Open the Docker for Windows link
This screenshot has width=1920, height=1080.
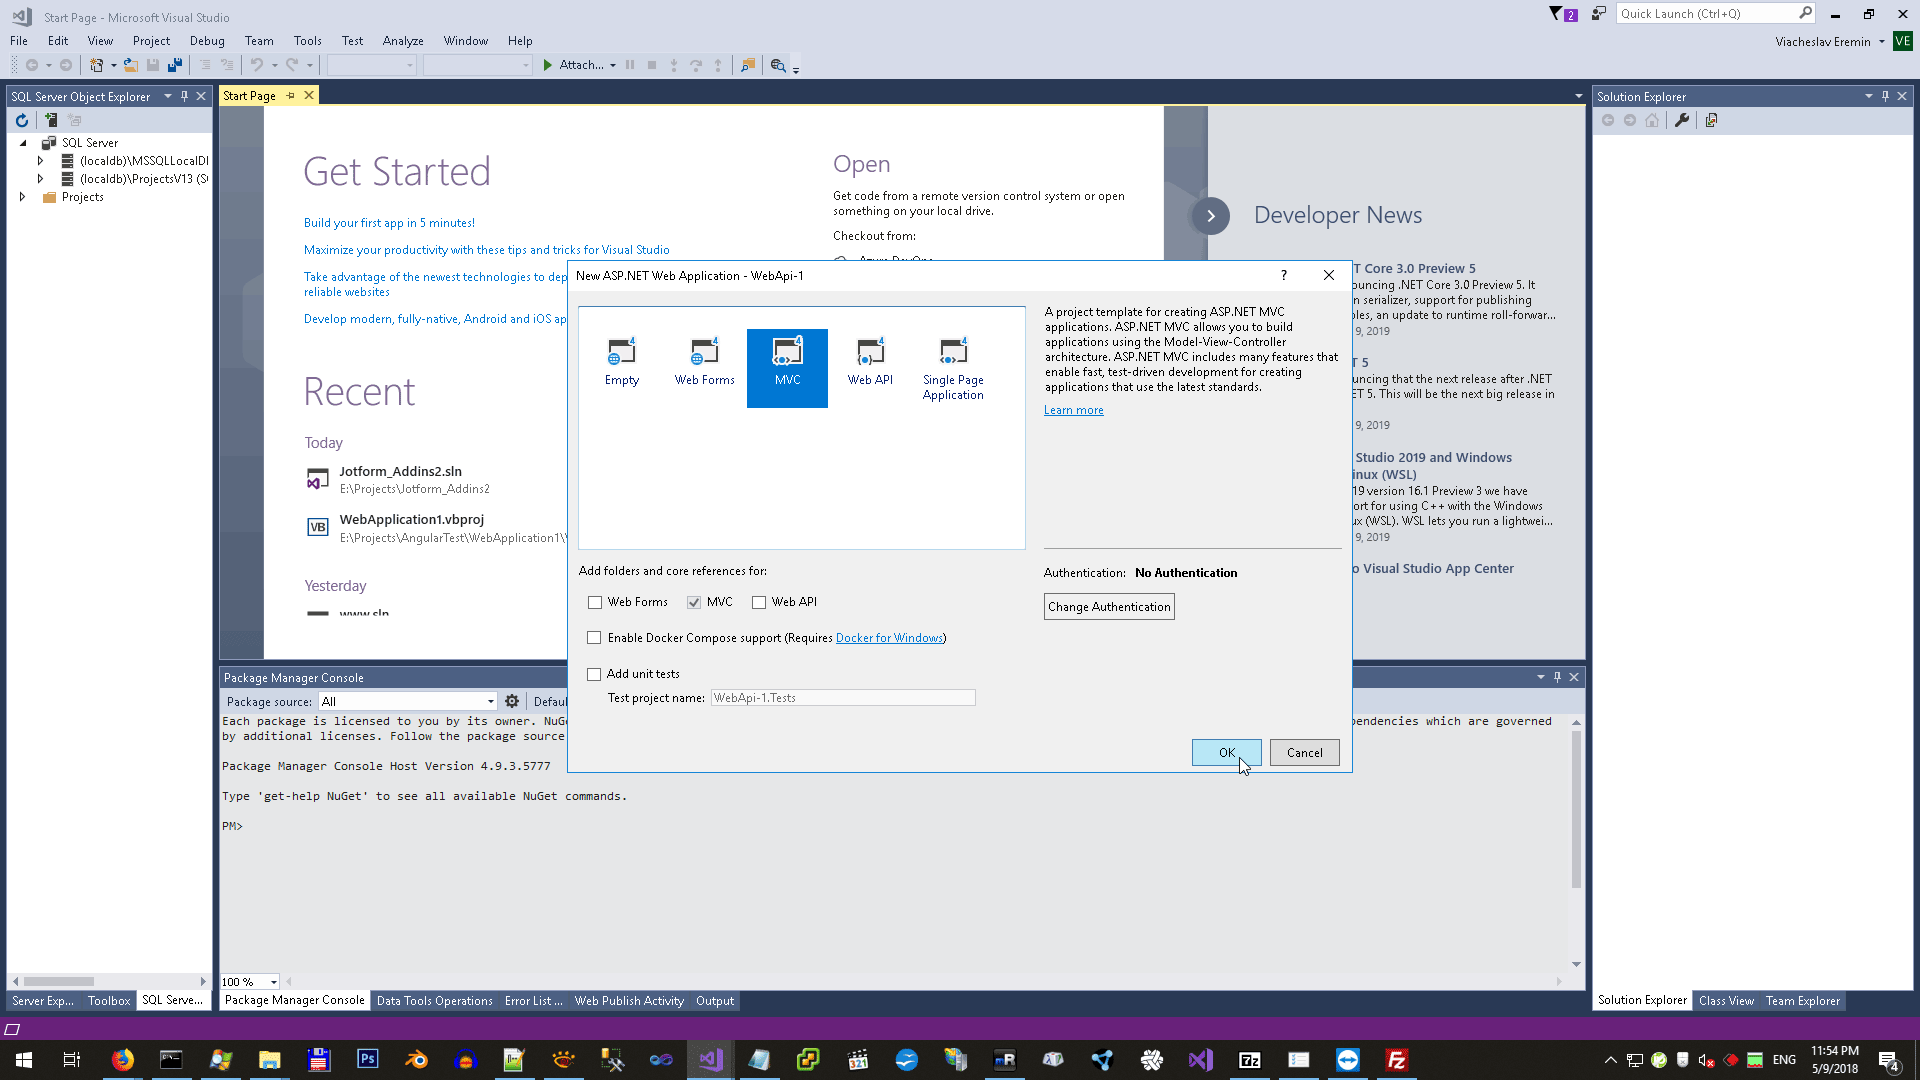point(889,638)
